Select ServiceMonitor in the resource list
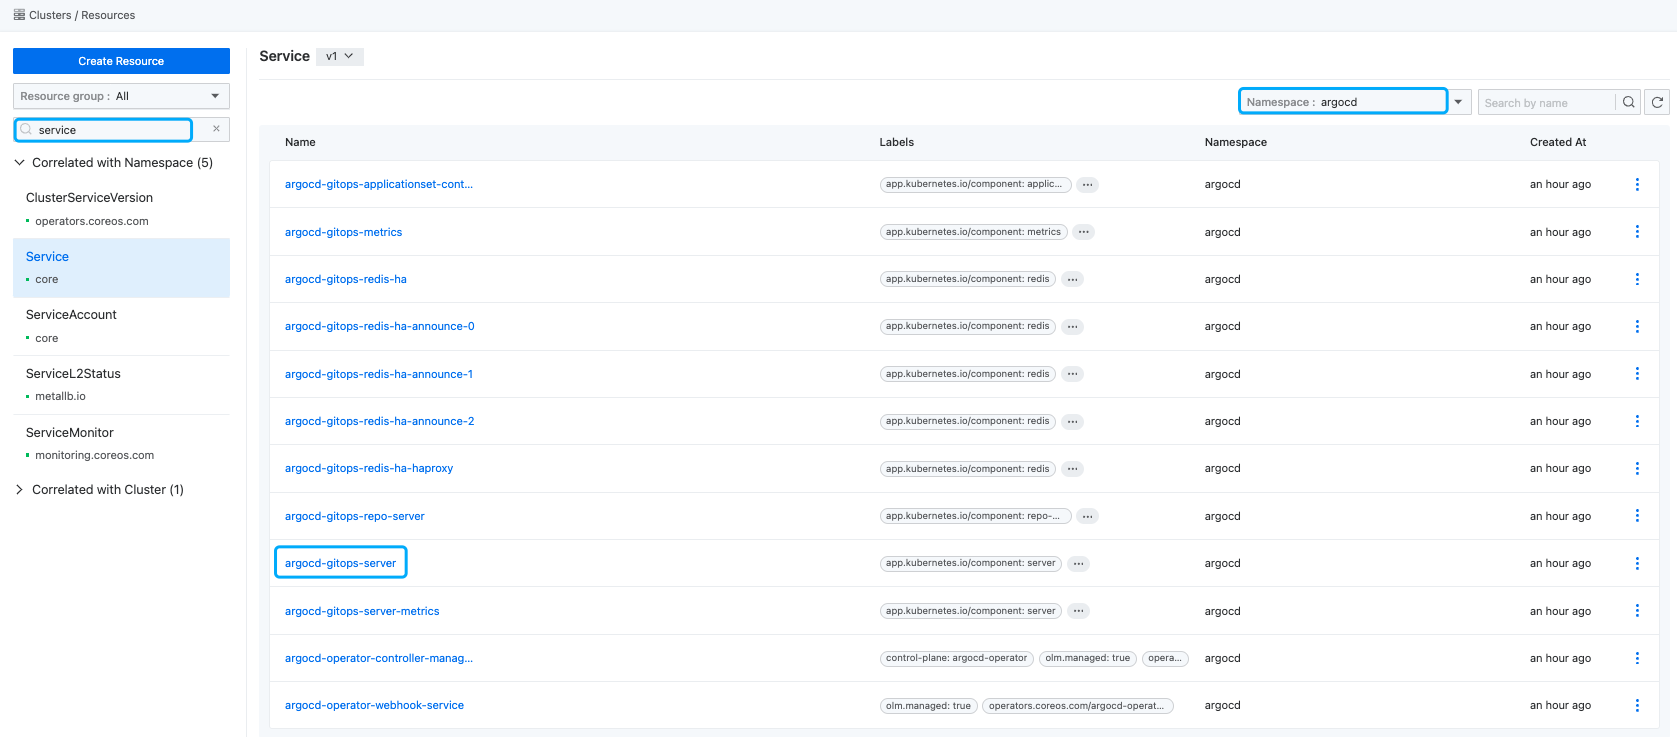1677x737 pixels. (x=70, y=433)
